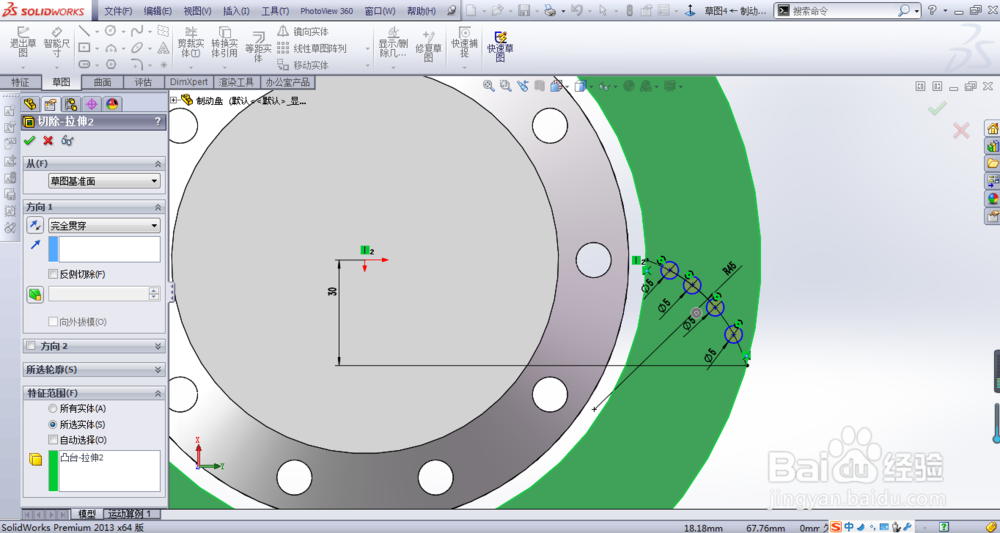Click draft on/off button
The width and height of the screenshot is (1000, 533).
click(x=35, y=294)
